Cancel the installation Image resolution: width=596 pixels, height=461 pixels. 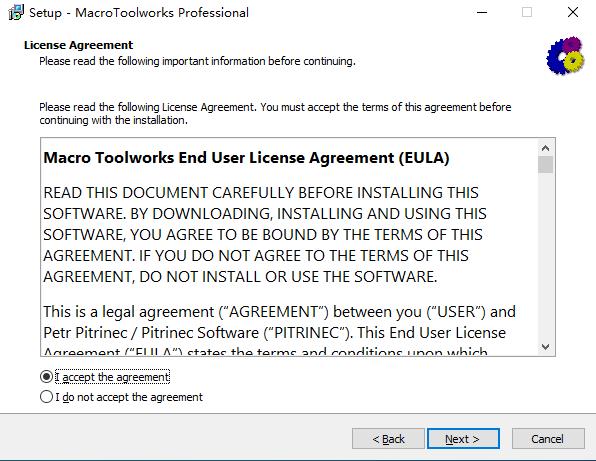[548, 439]
